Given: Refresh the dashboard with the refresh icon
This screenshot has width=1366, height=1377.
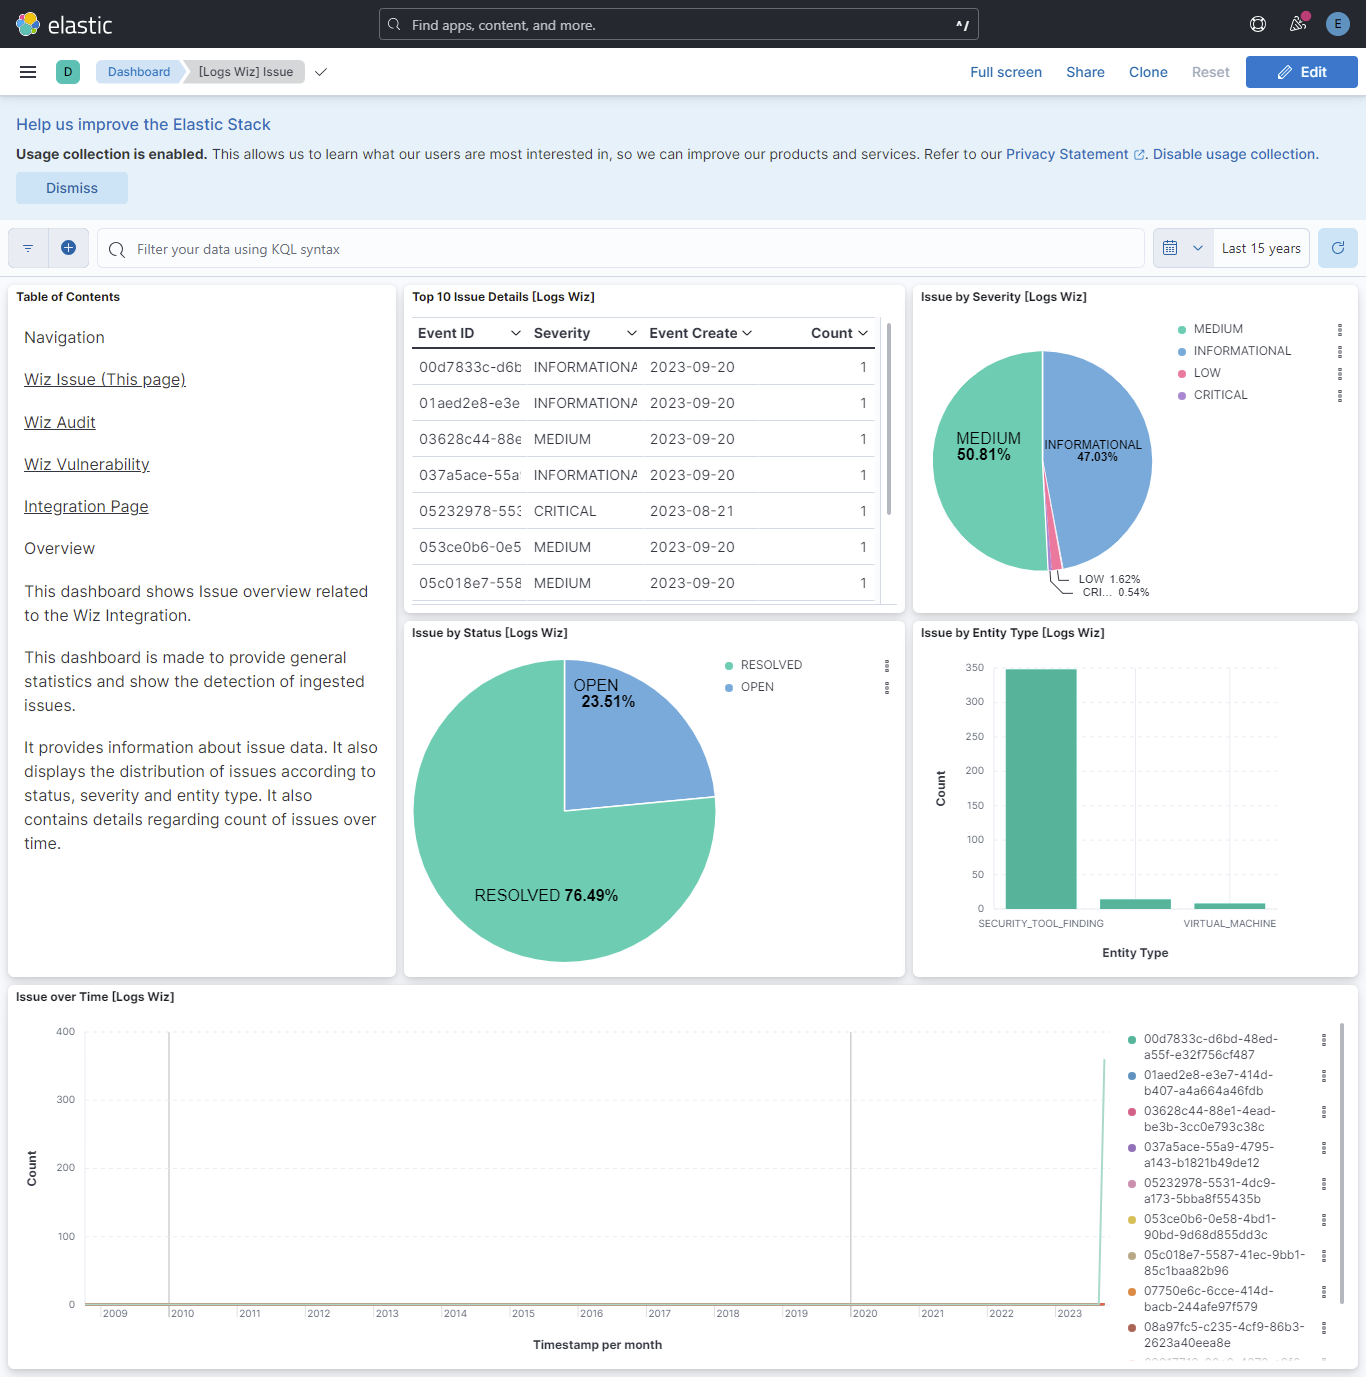Looking at the screenshot, I should 1337,247.
